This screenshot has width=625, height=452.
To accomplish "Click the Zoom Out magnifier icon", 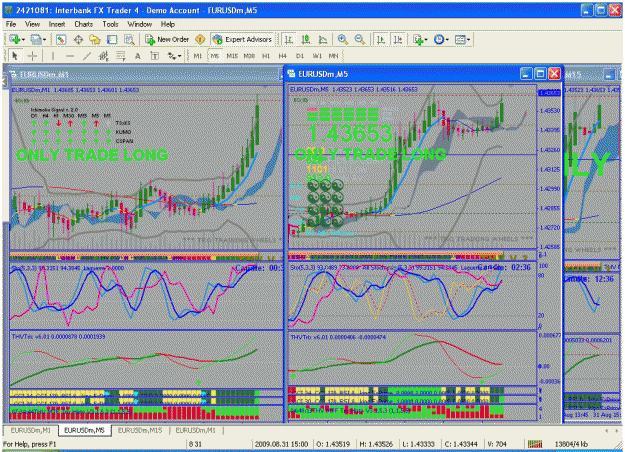I will point(360,39).
